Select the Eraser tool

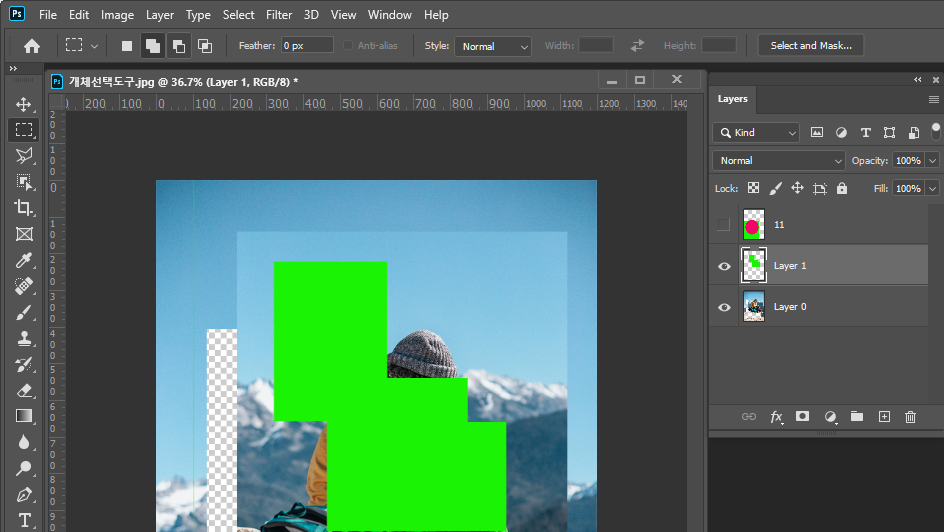click(23, 390)
